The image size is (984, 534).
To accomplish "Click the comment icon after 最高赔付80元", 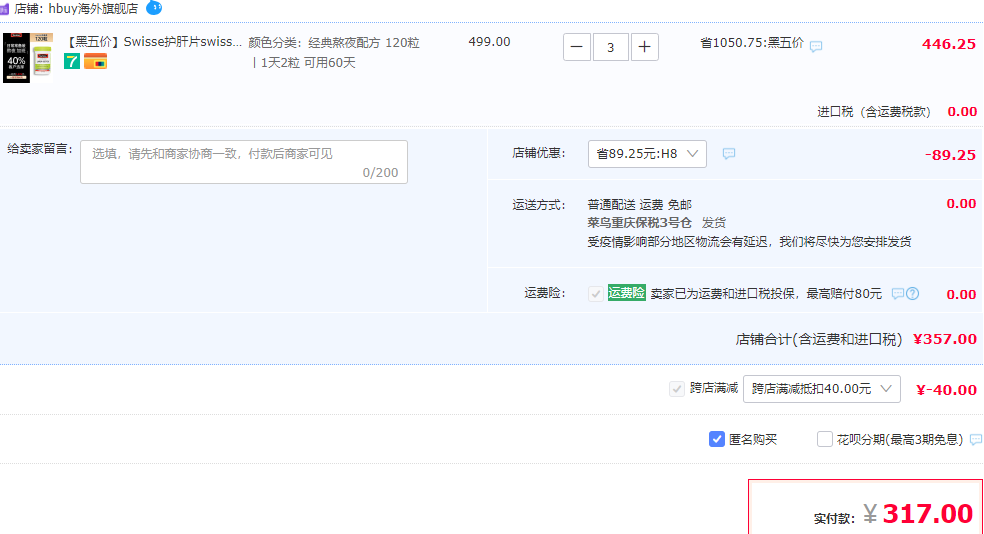I will (x=898, y=294).
